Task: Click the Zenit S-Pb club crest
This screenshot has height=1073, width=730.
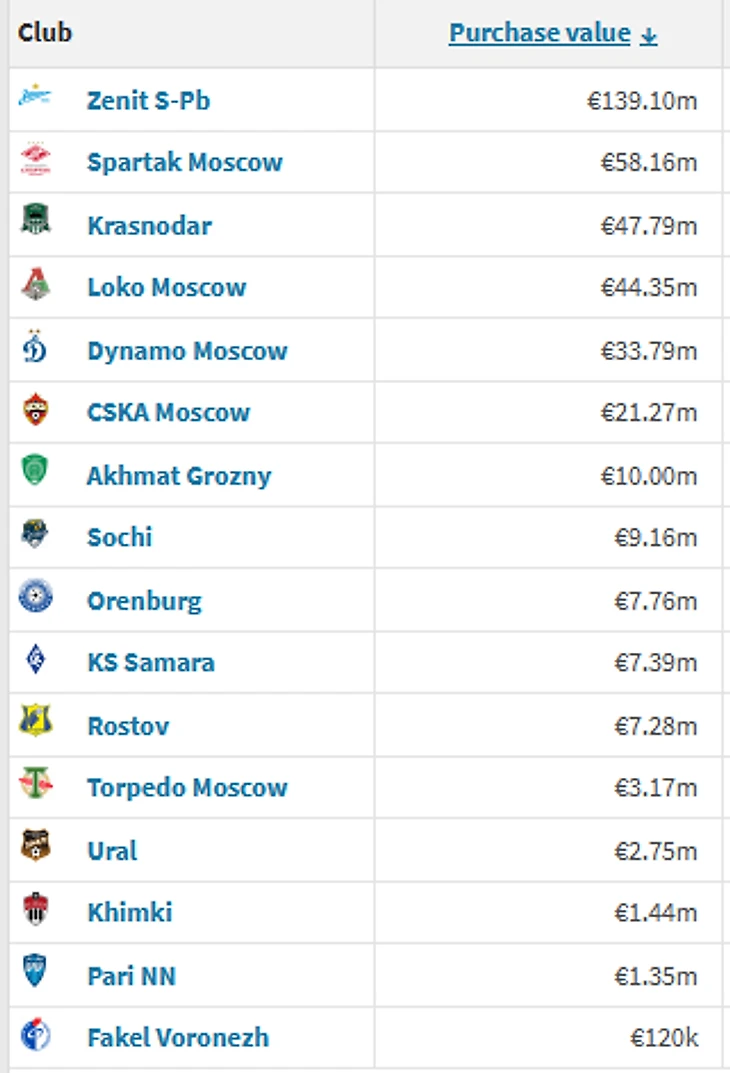Action: (x=35, y=96)
